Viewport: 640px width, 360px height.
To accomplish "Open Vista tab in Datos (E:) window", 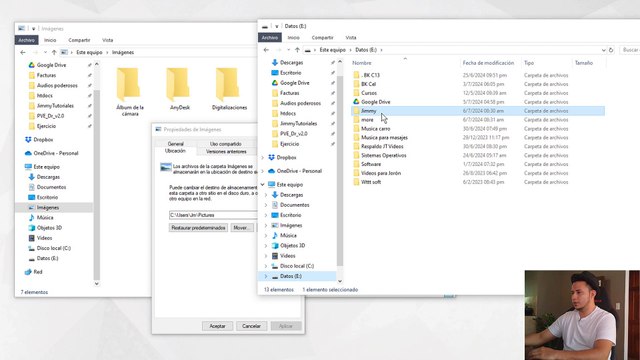I will tap(351, 38).
